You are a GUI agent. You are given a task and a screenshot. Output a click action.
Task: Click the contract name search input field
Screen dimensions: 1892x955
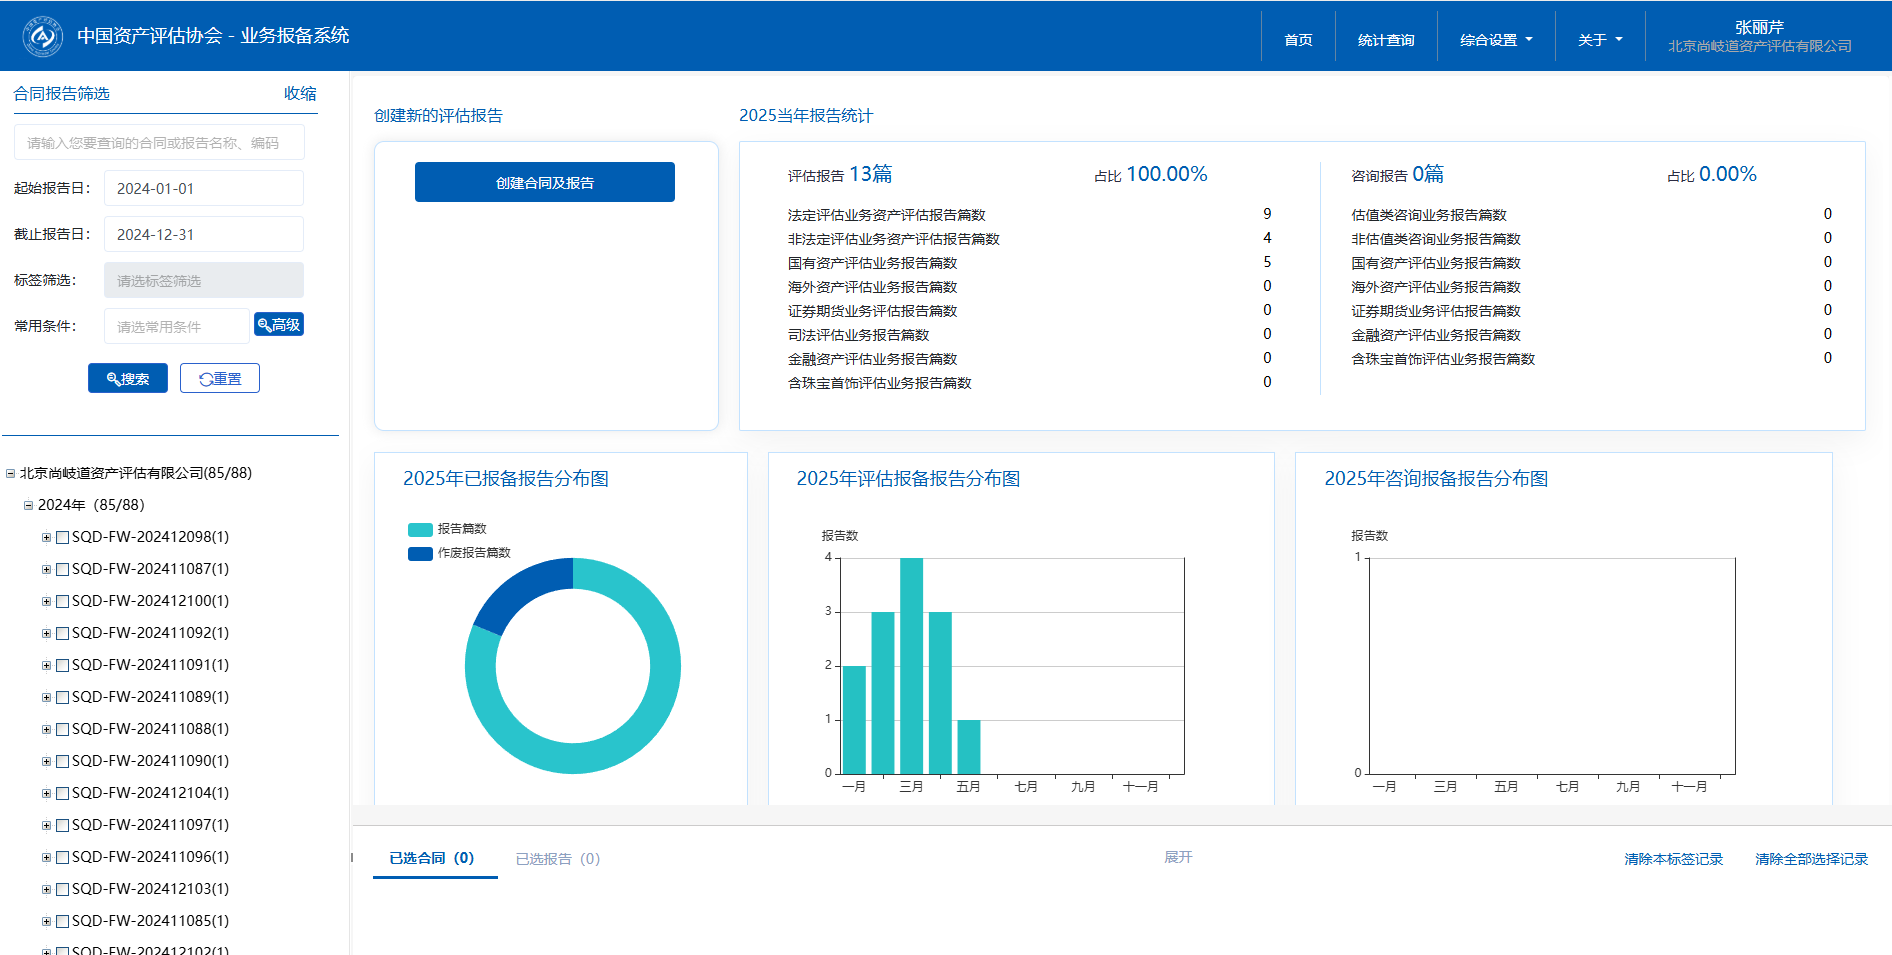(159, 143)
